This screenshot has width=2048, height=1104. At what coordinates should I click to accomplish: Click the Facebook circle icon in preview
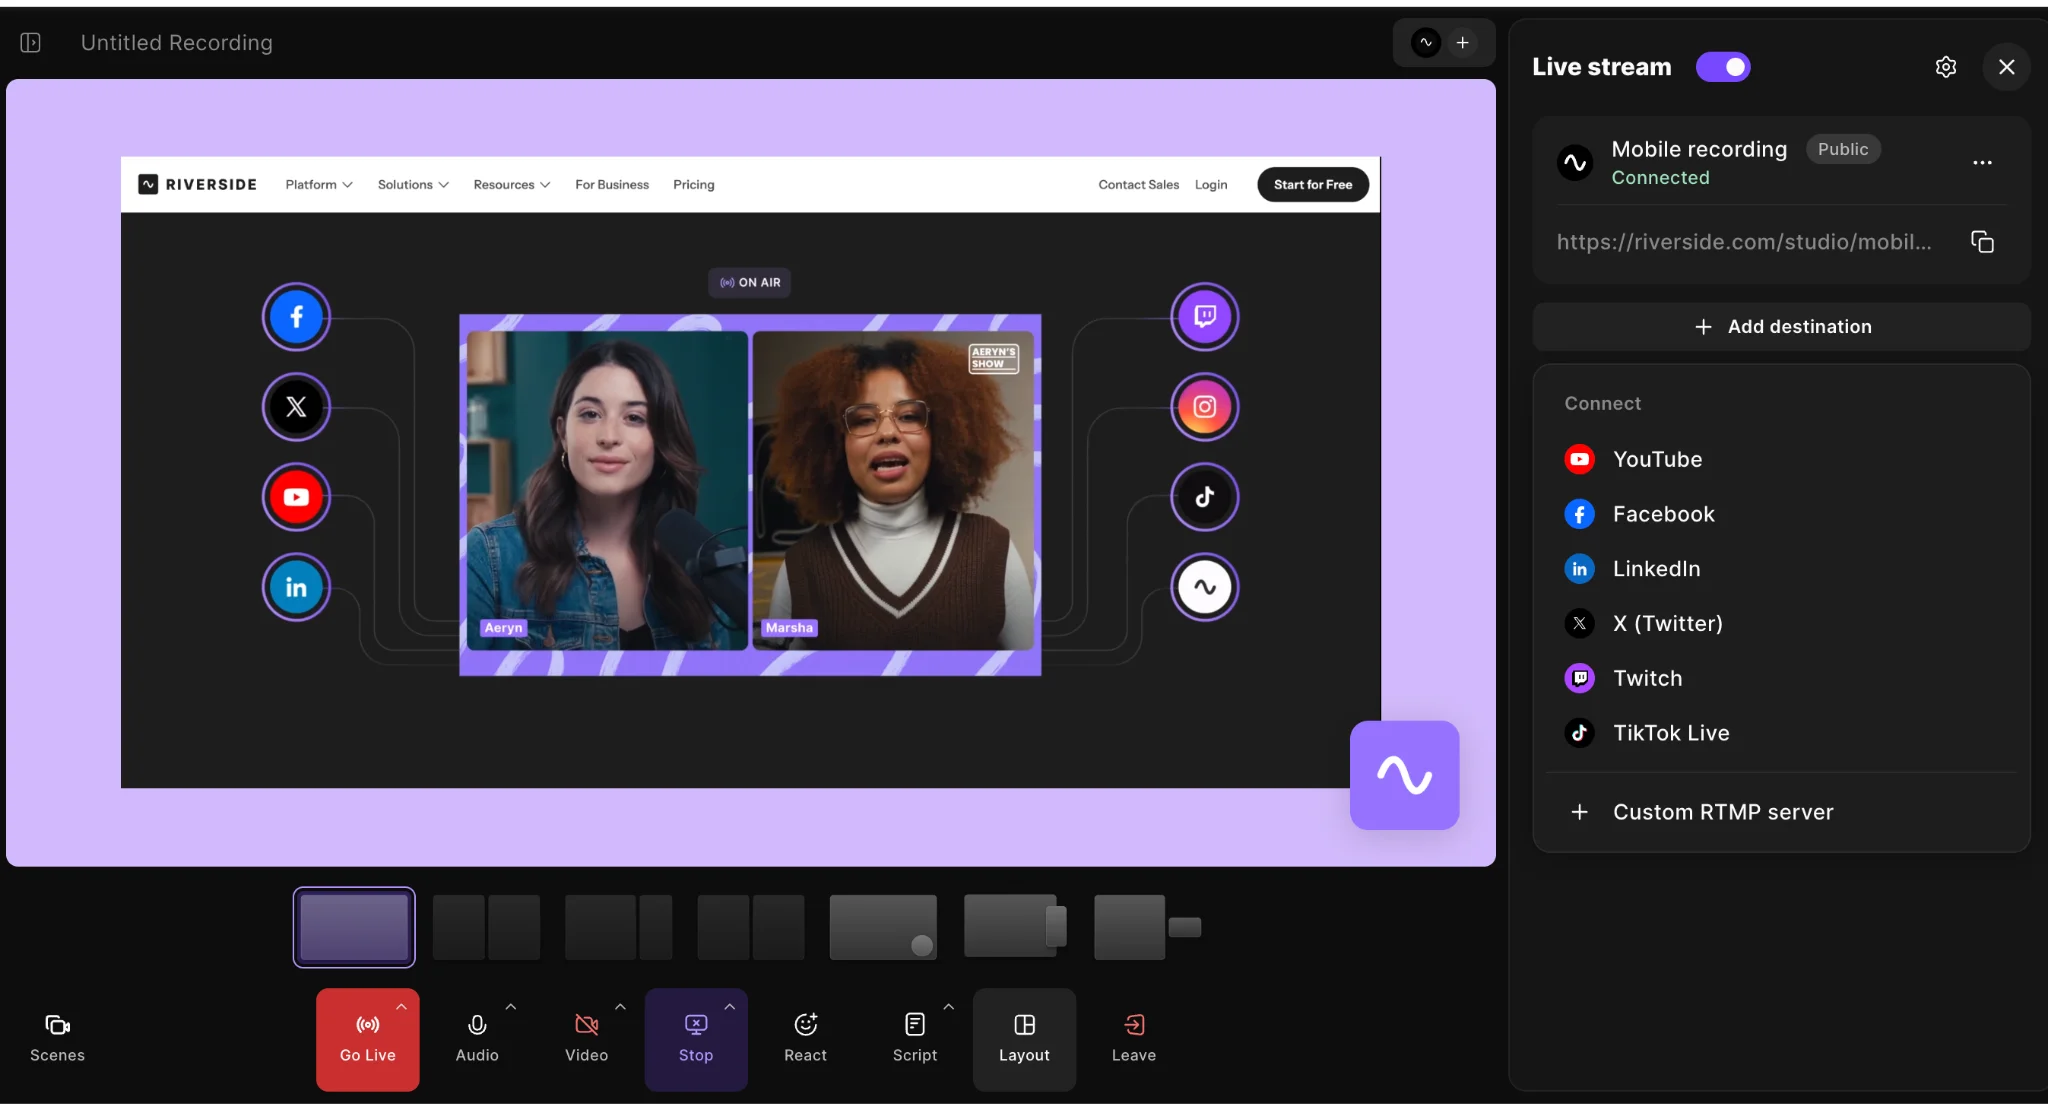coord(296,317)
